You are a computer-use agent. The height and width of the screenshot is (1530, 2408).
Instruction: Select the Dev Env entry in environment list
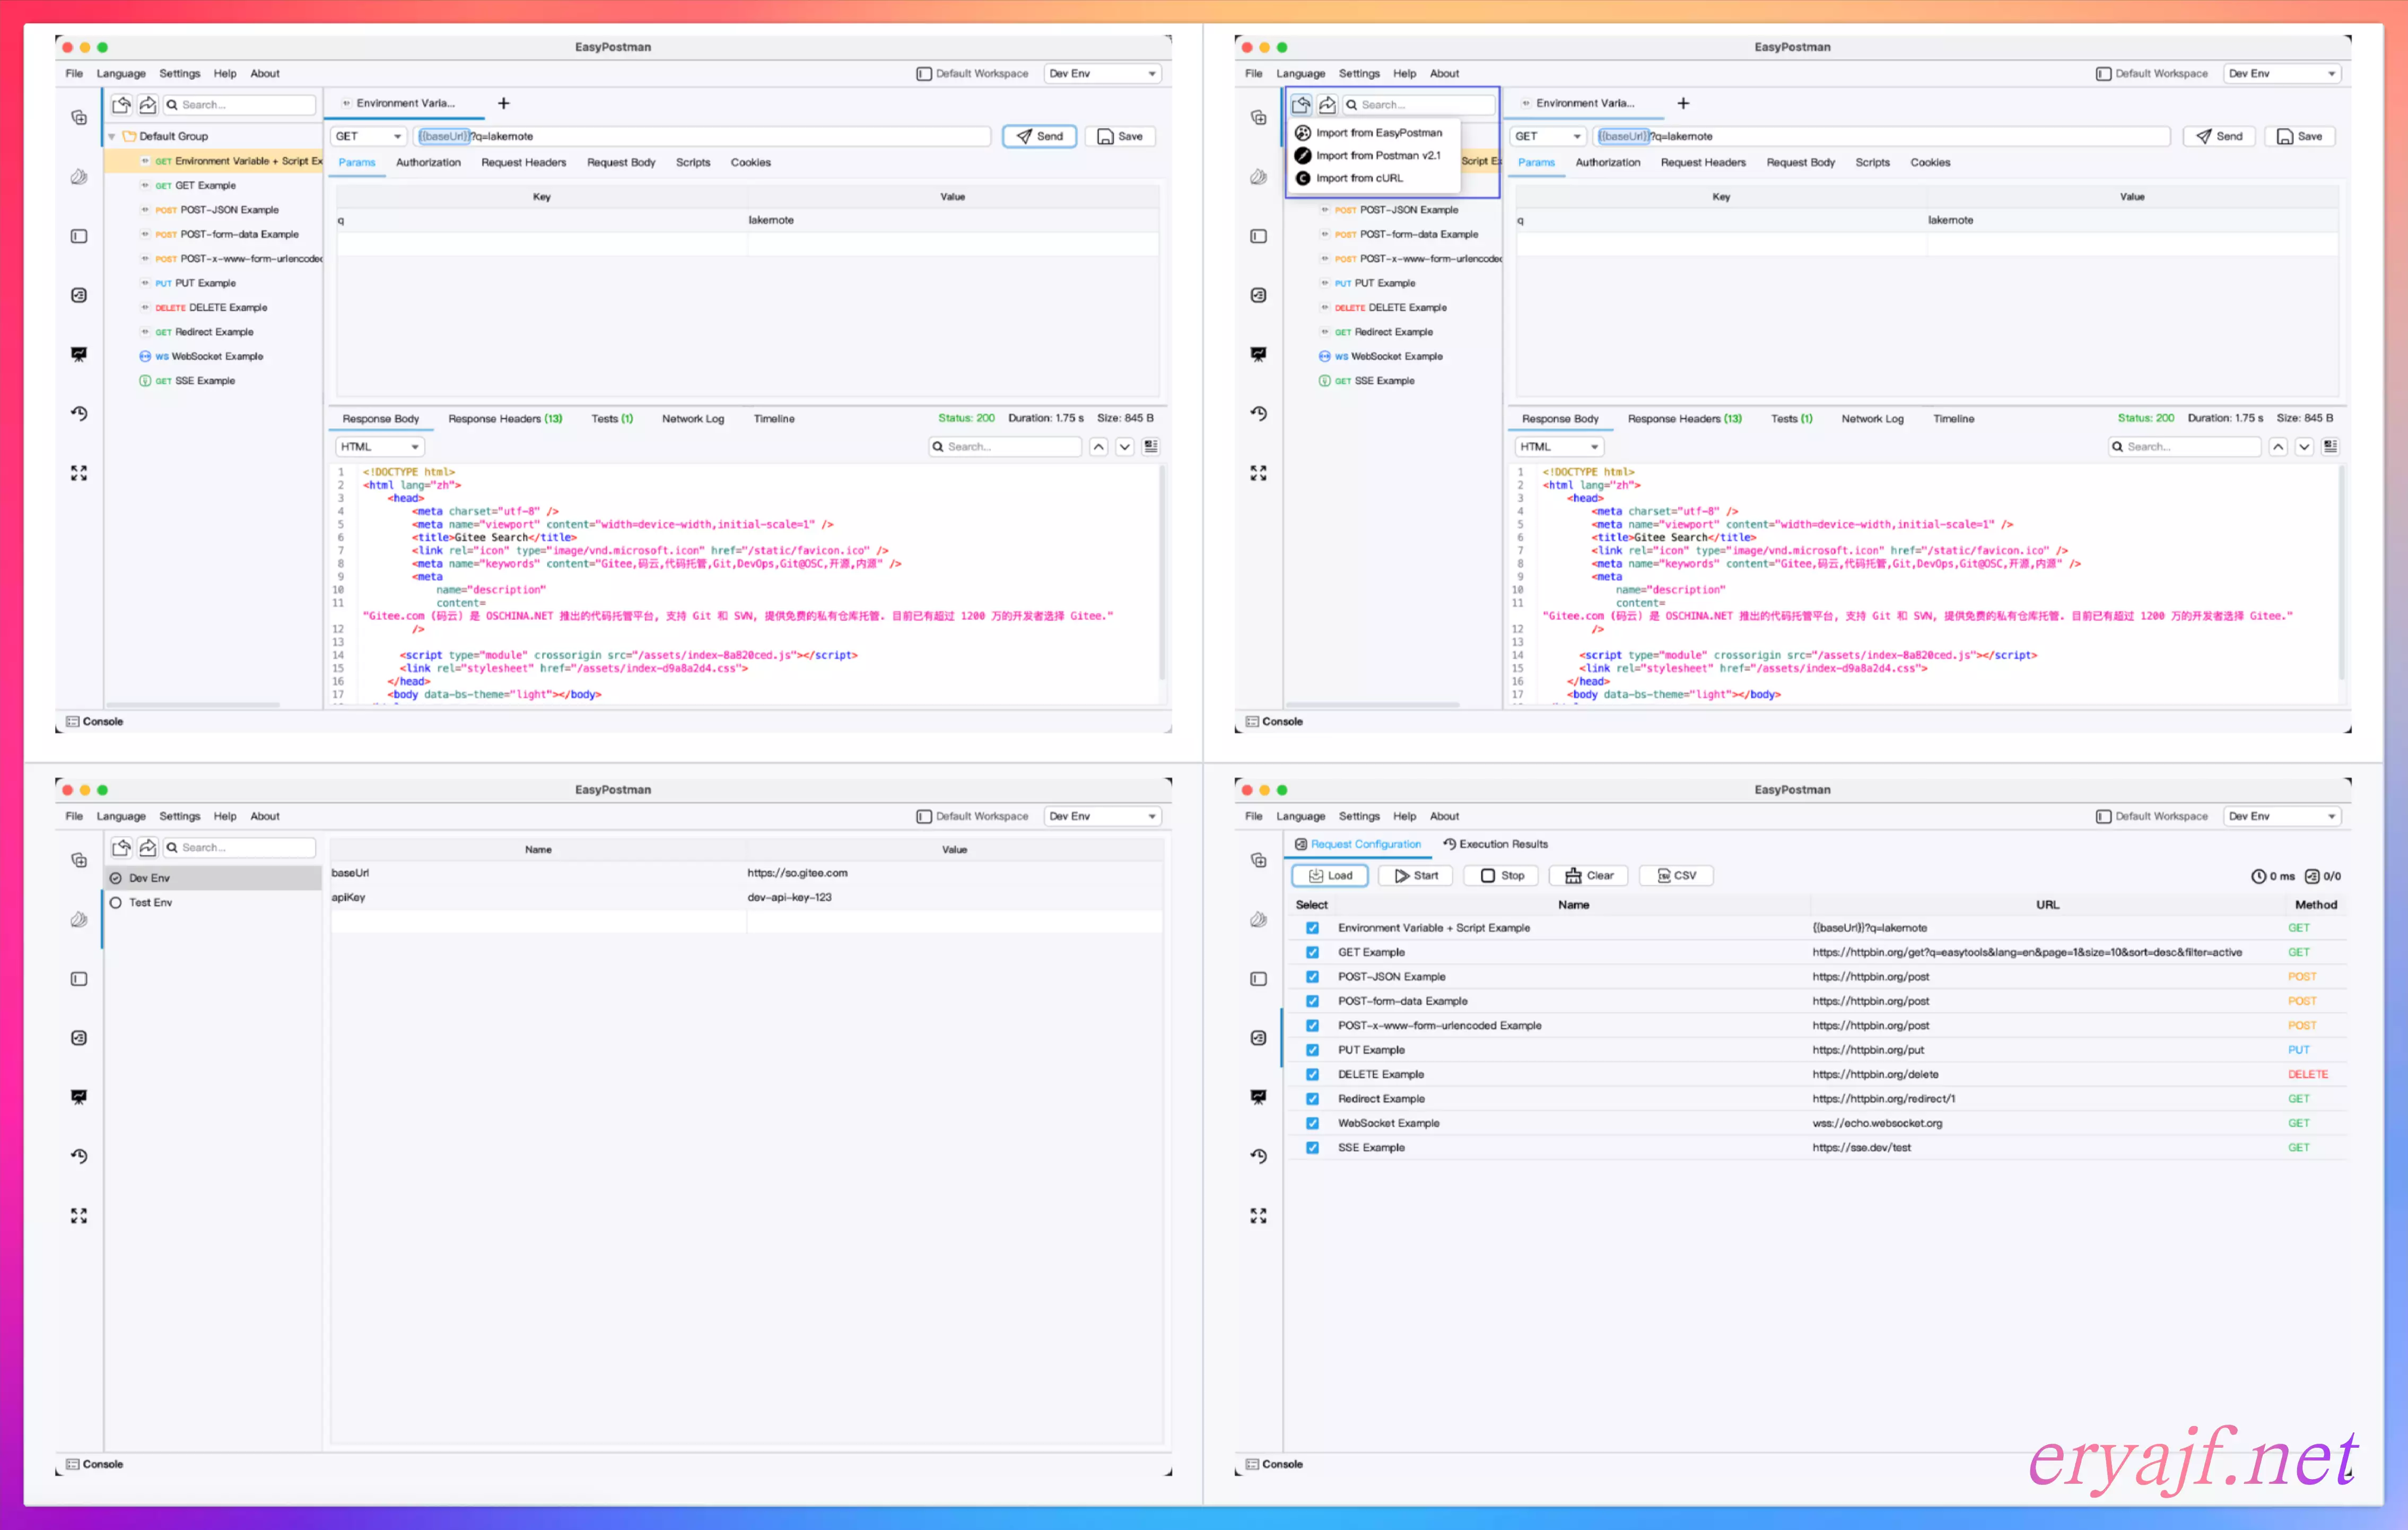(150, 878)
